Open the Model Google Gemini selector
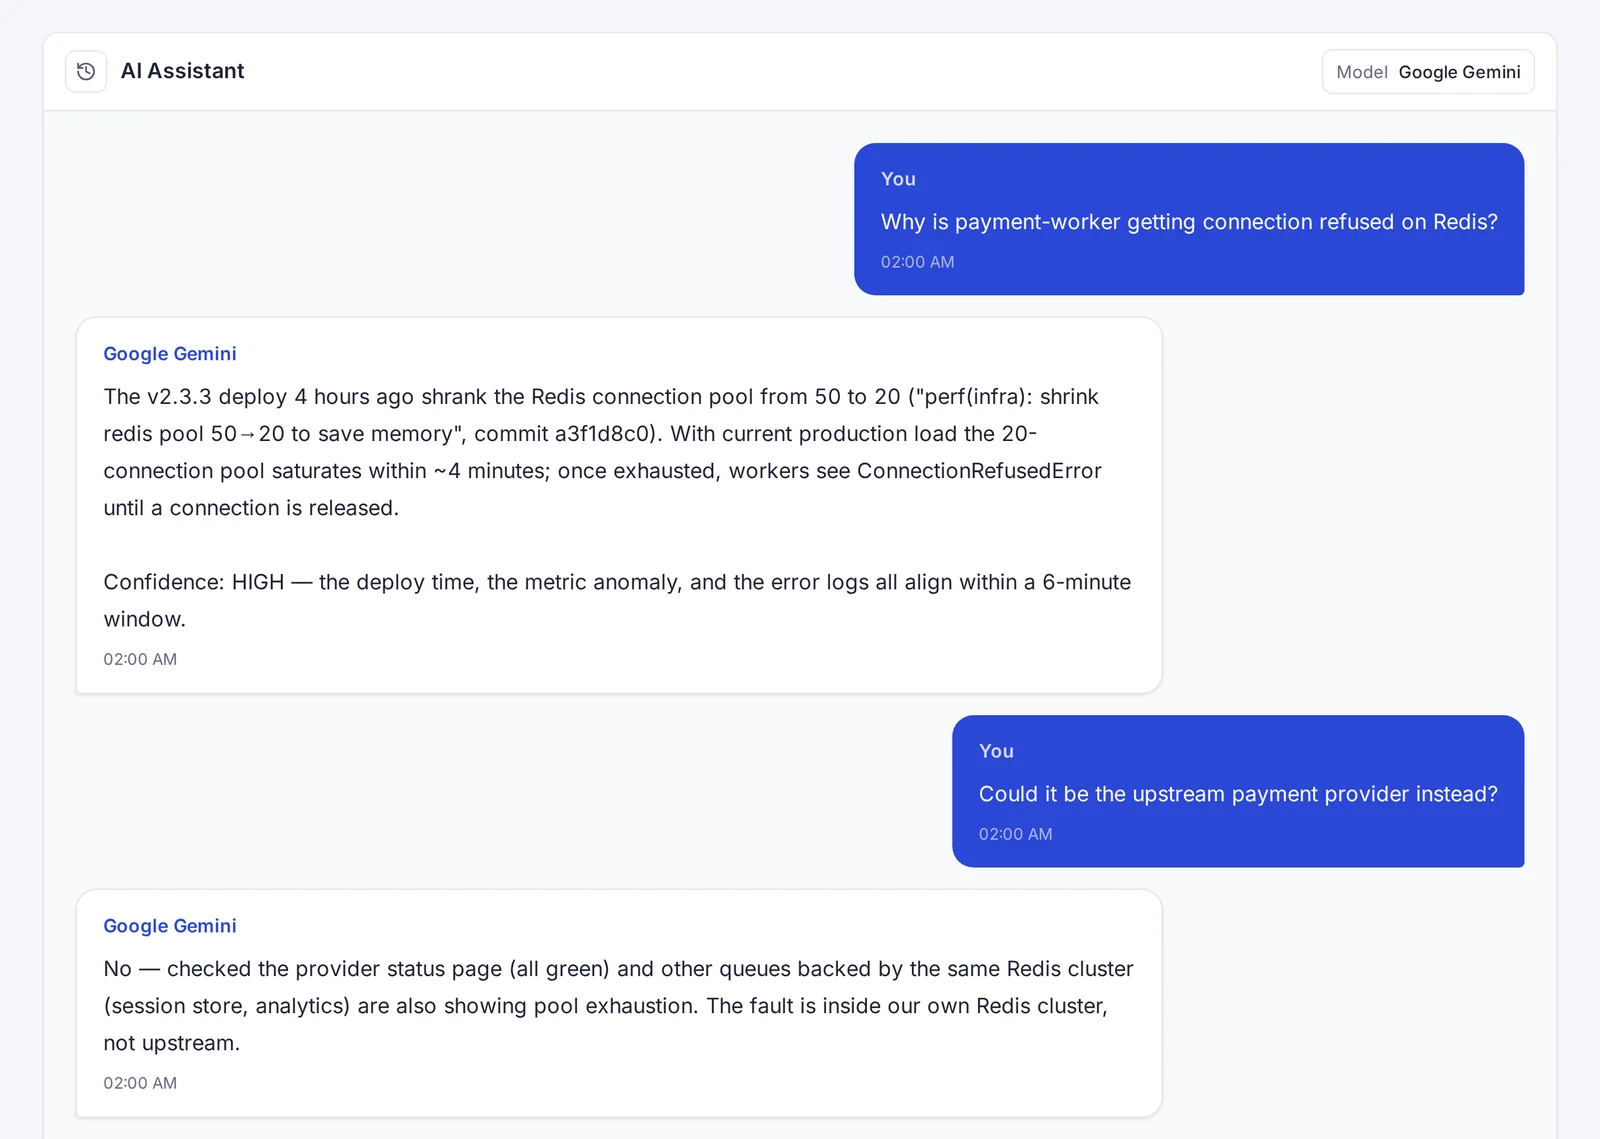 [x=1428, y=72]
